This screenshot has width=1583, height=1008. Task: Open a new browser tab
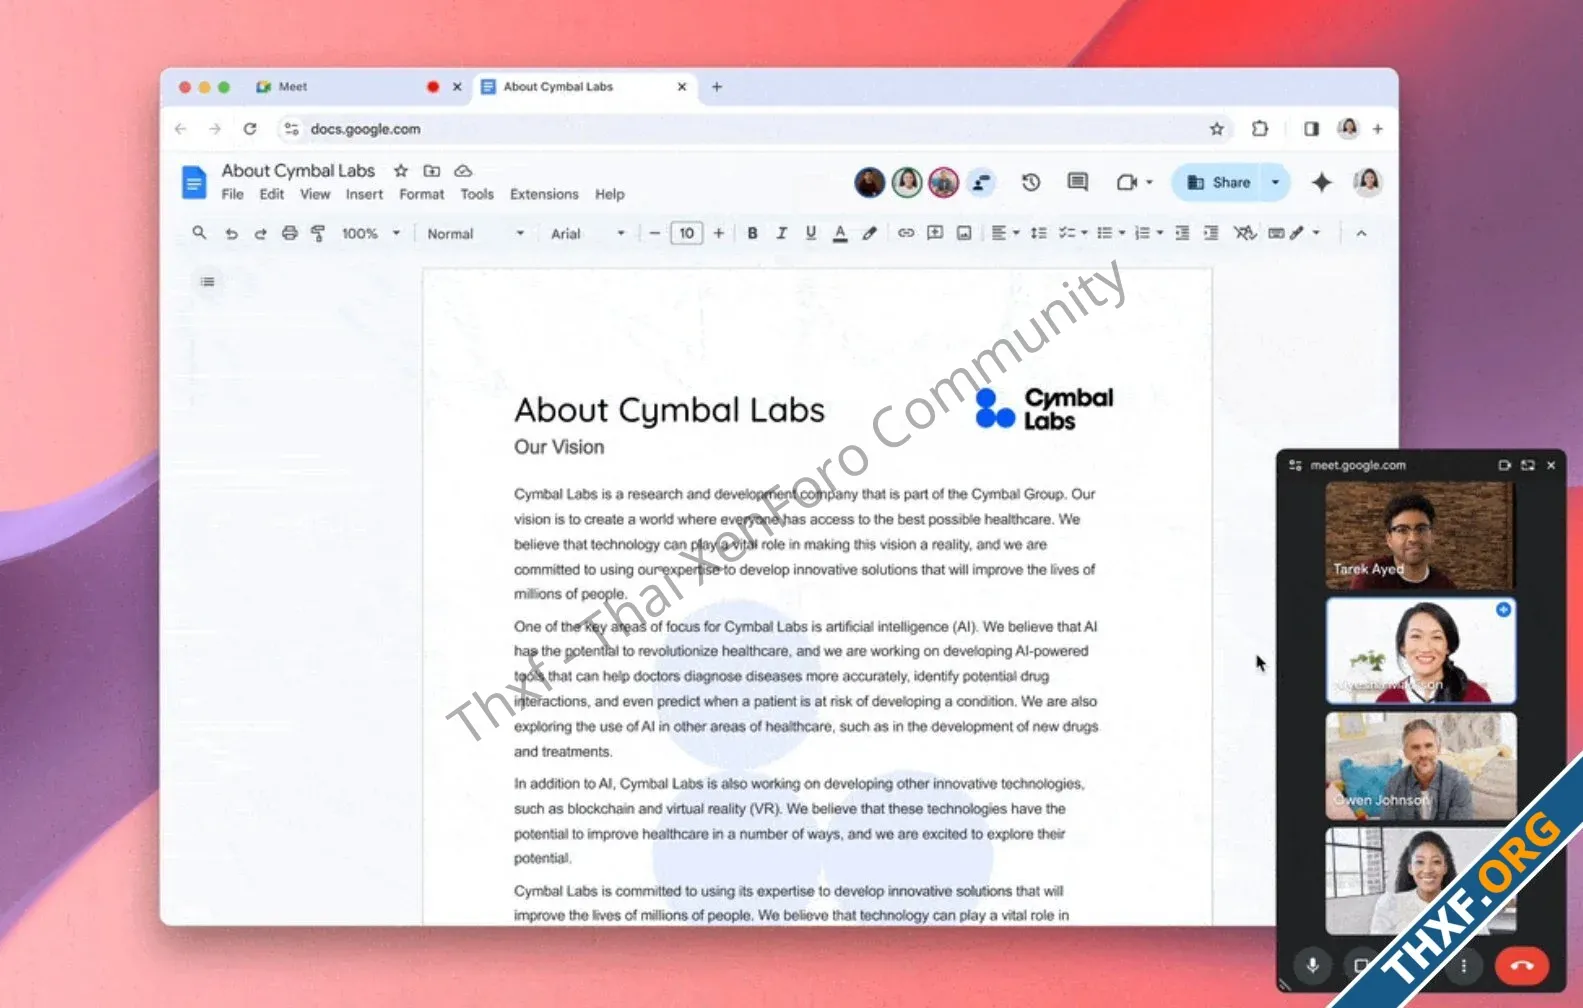[x=717, y=87]
